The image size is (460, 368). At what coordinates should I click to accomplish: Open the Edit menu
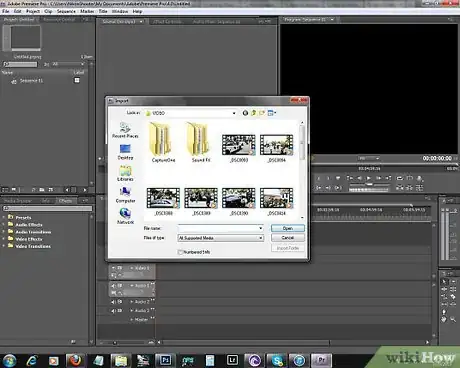(x=18, y=11)
